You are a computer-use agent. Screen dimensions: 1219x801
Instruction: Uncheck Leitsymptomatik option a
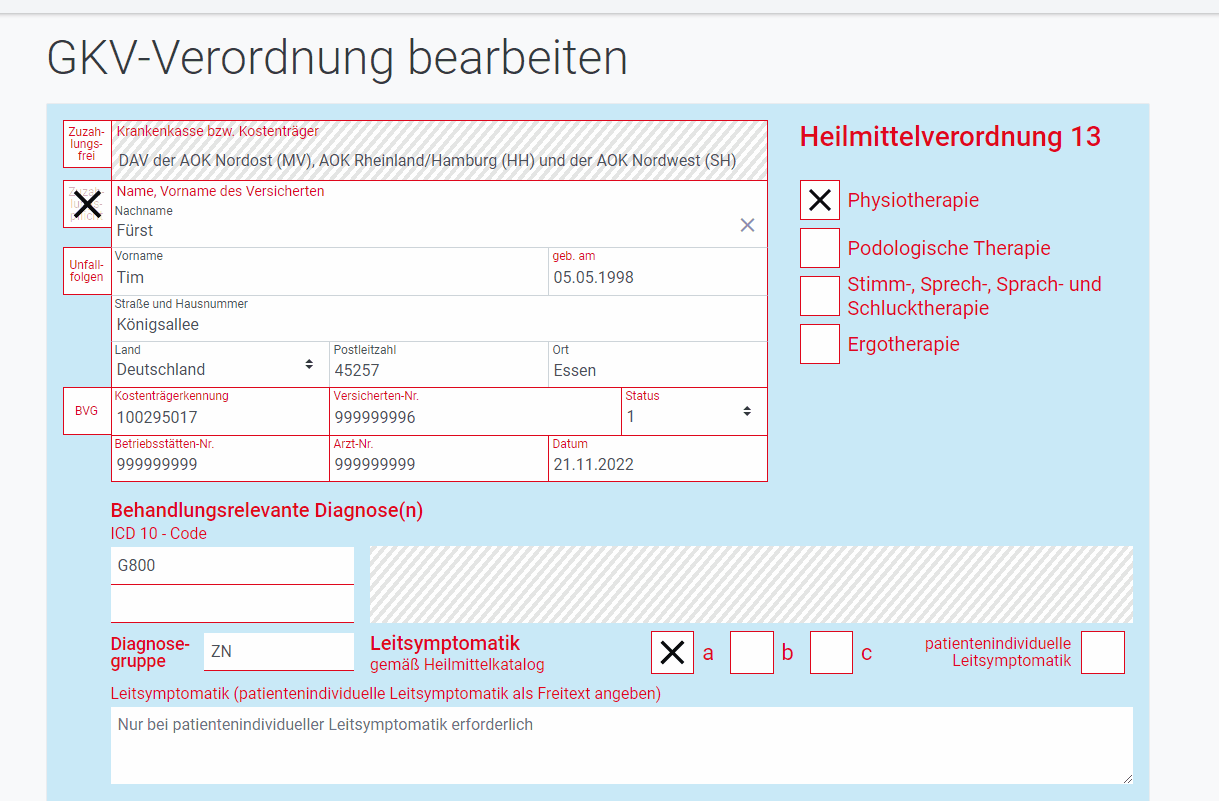(672, 653)
